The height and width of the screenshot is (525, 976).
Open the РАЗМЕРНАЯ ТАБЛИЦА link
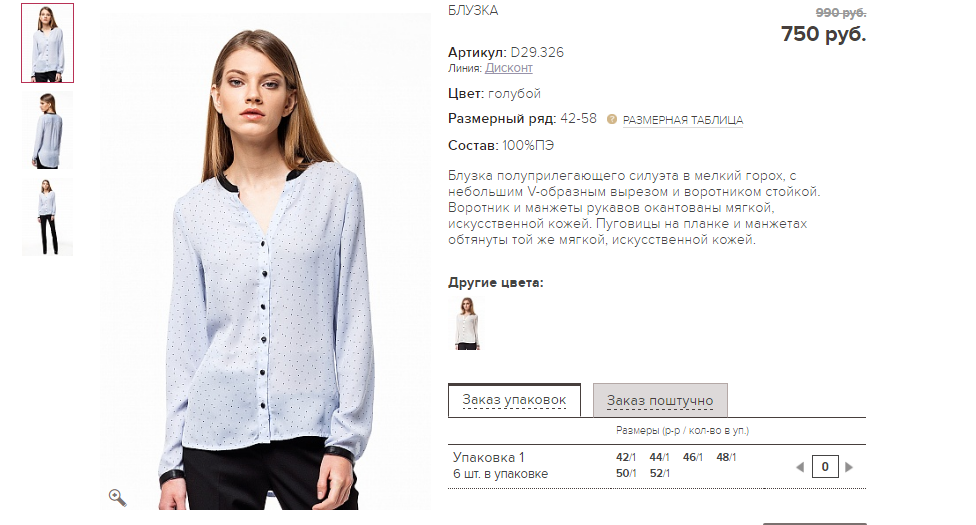(x=683, y=120)
